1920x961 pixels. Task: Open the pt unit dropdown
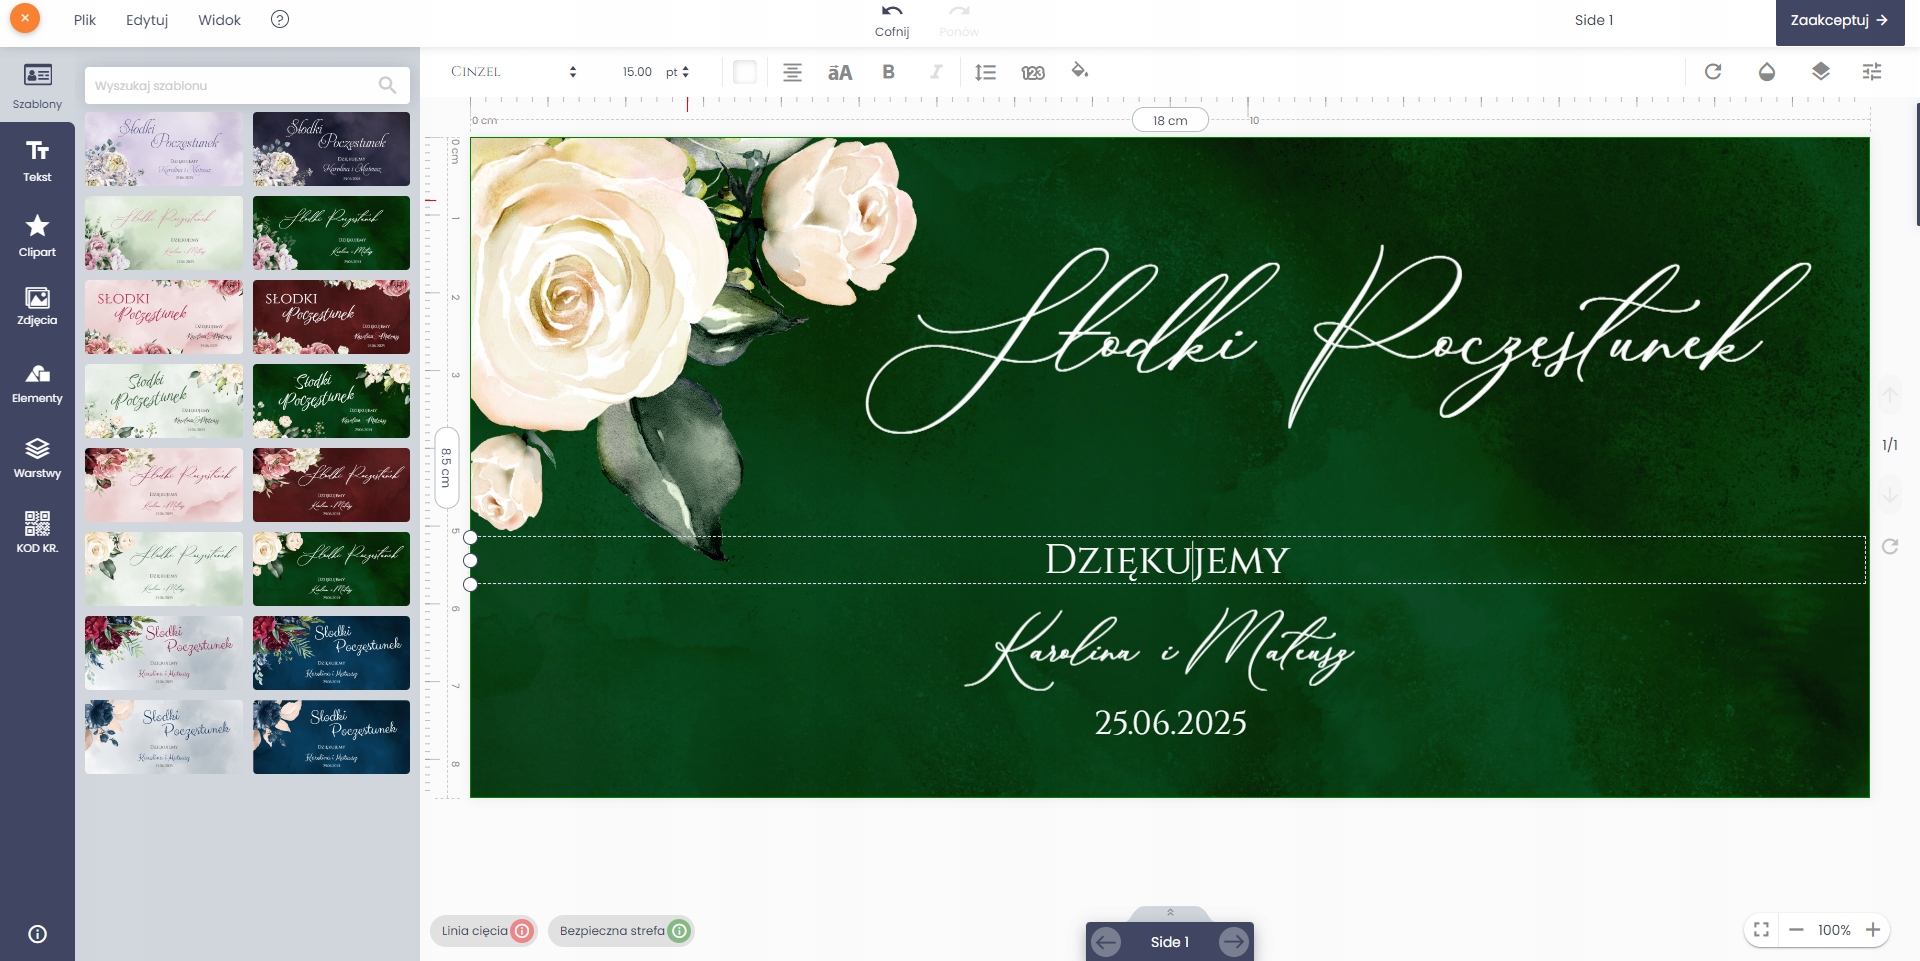pyautogui.click(x=678, y=72)
